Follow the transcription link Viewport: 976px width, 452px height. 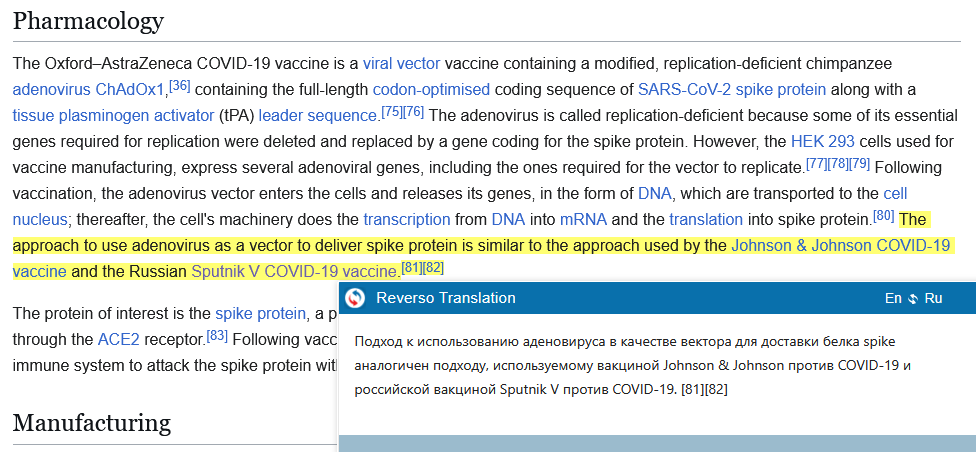point(406,218)
